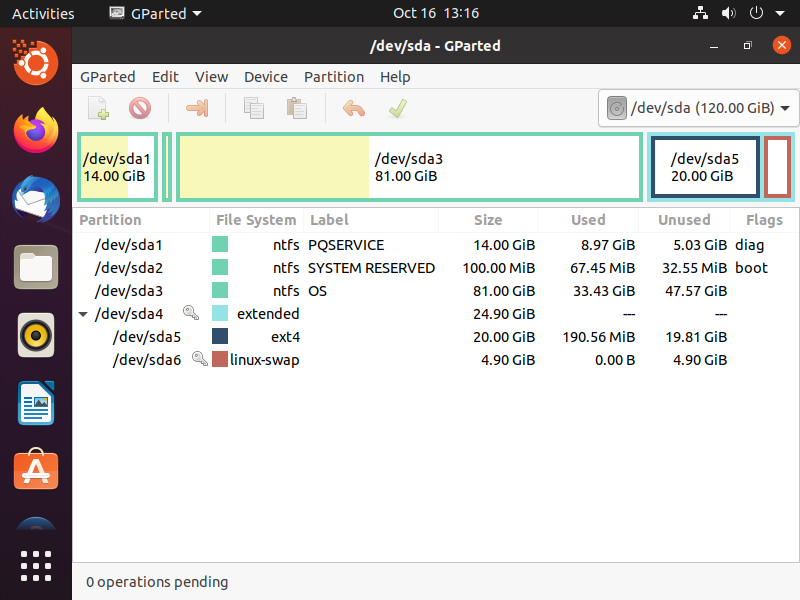This screenshot has height=600, width=800.
Task: Open Activities overview
Action: [x=43, y=13]
